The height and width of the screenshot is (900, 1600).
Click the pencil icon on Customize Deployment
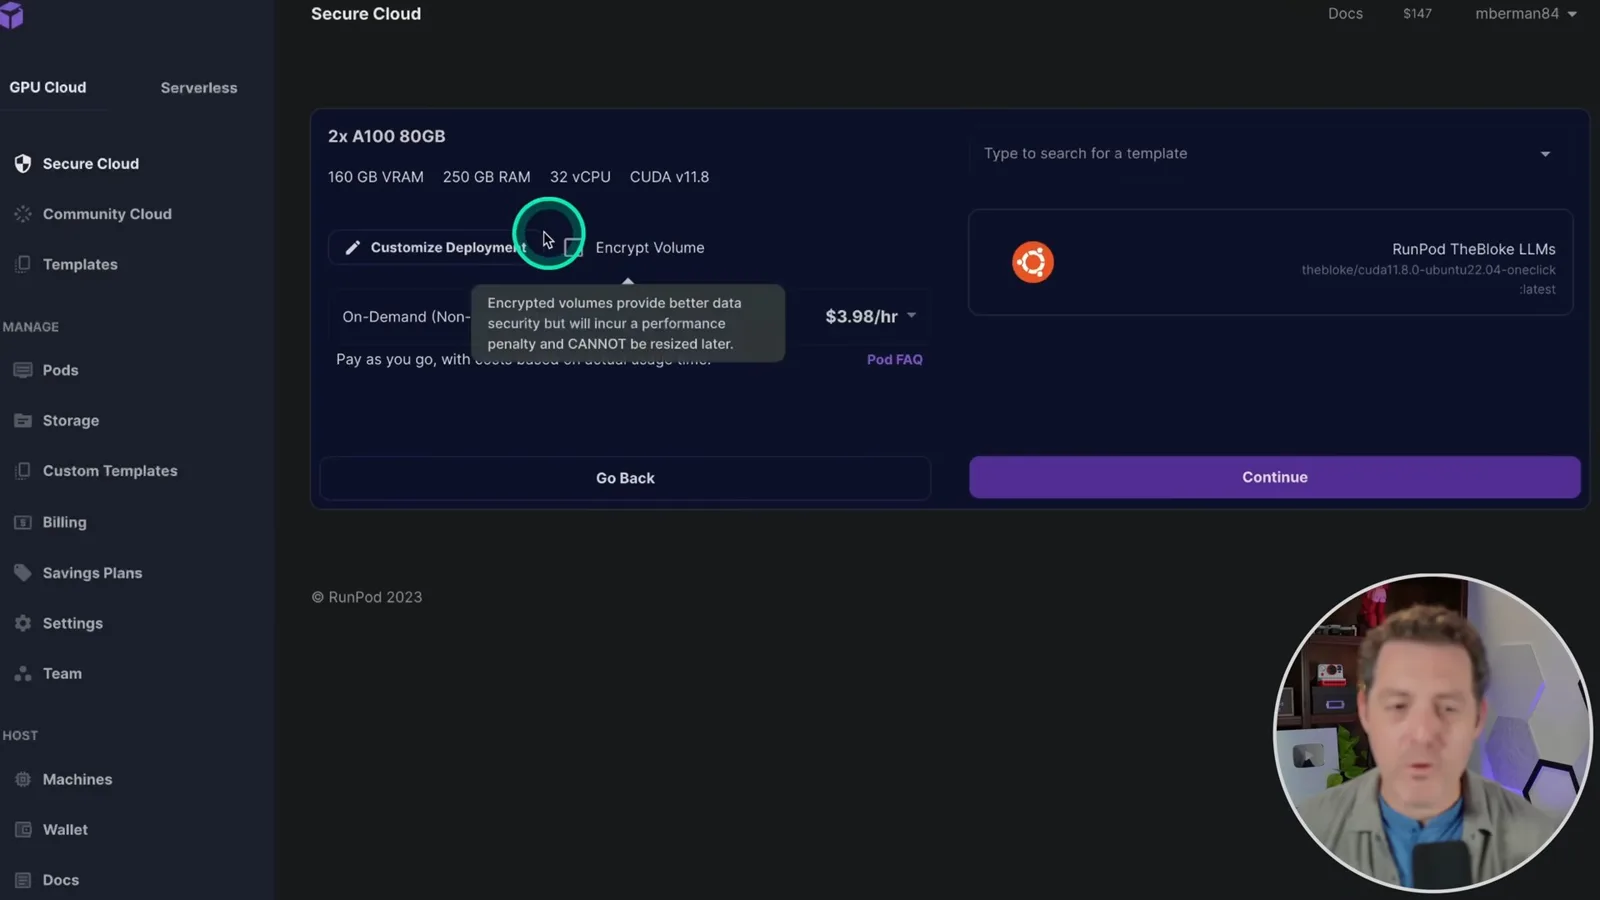click(352, 248)
